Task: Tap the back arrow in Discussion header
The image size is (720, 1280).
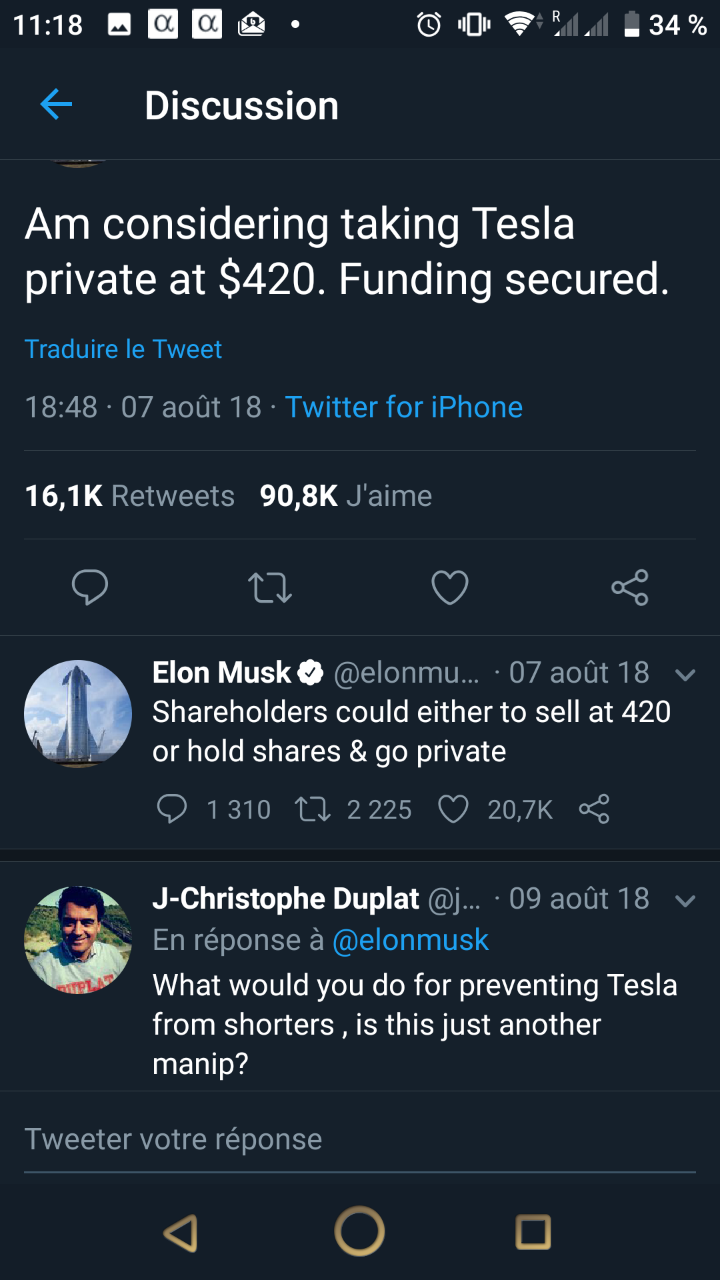Action: [56, 105]
